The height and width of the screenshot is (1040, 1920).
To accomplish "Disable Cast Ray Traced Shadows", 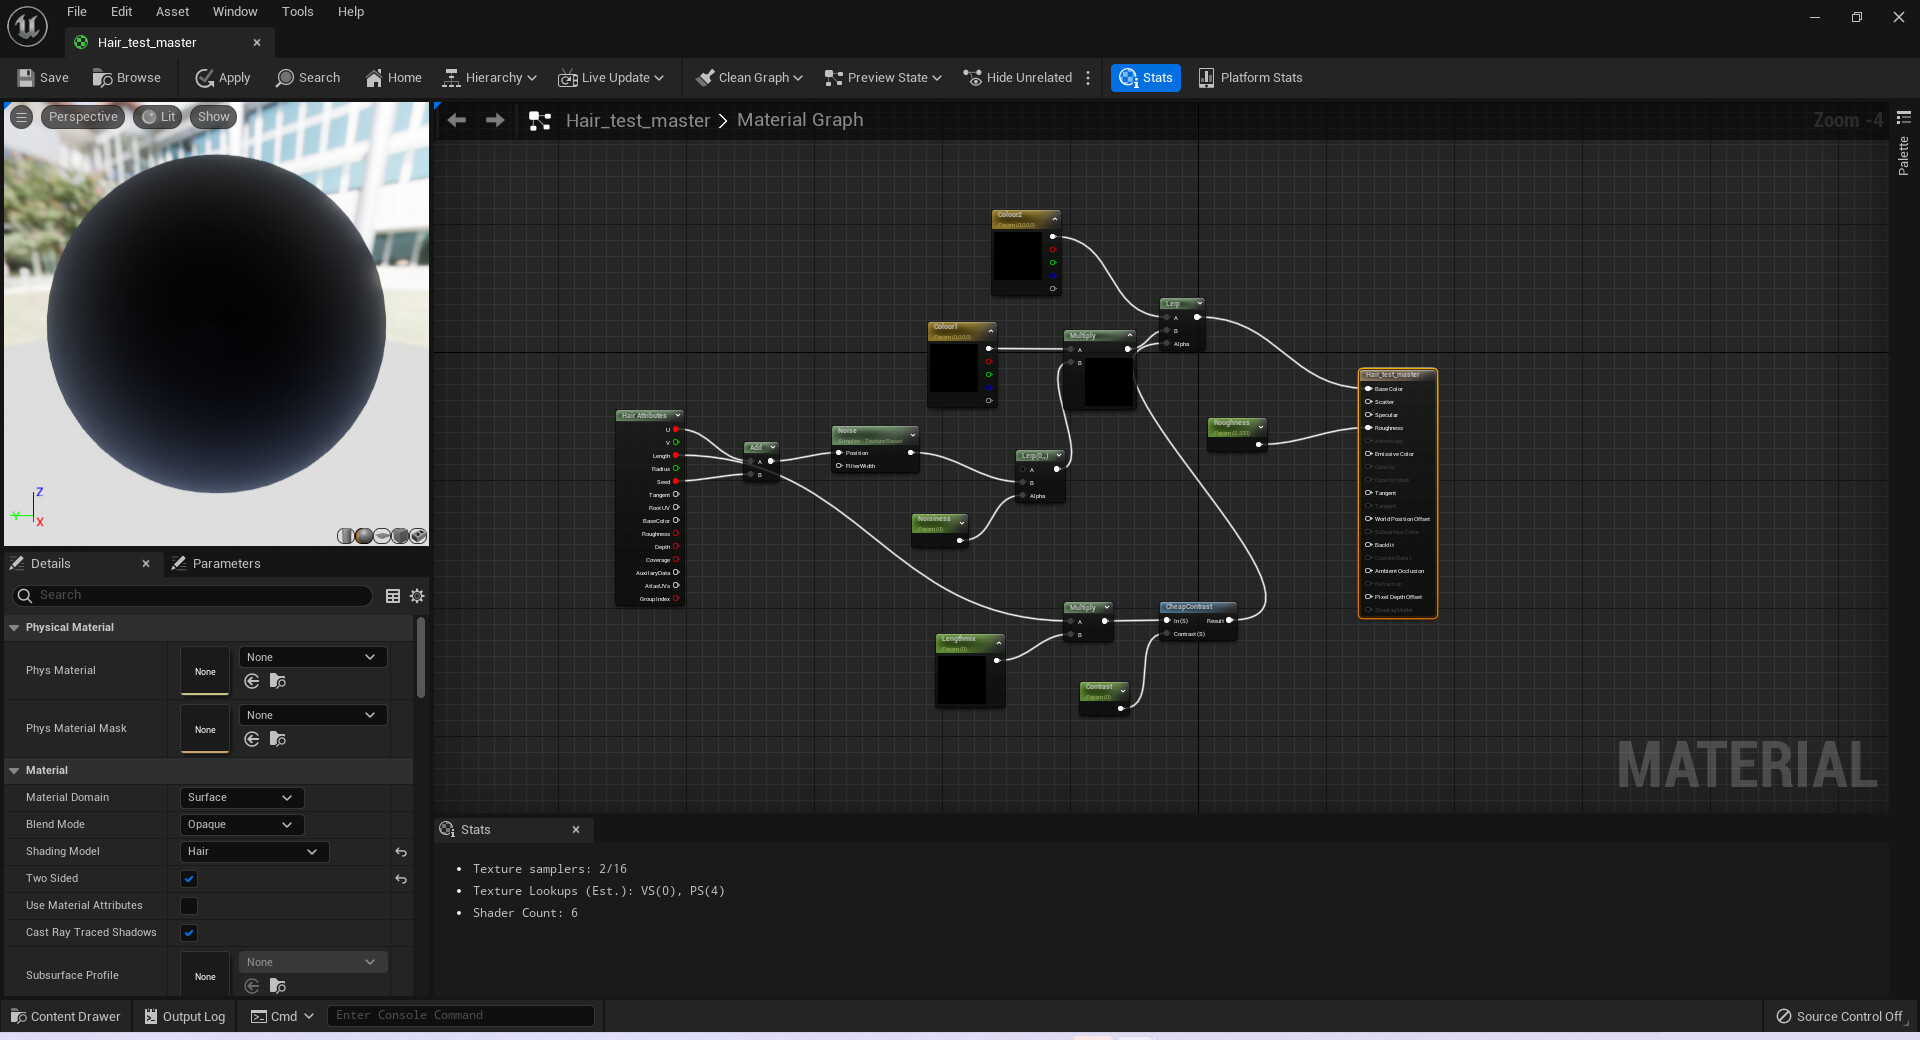I will [188, 933].
